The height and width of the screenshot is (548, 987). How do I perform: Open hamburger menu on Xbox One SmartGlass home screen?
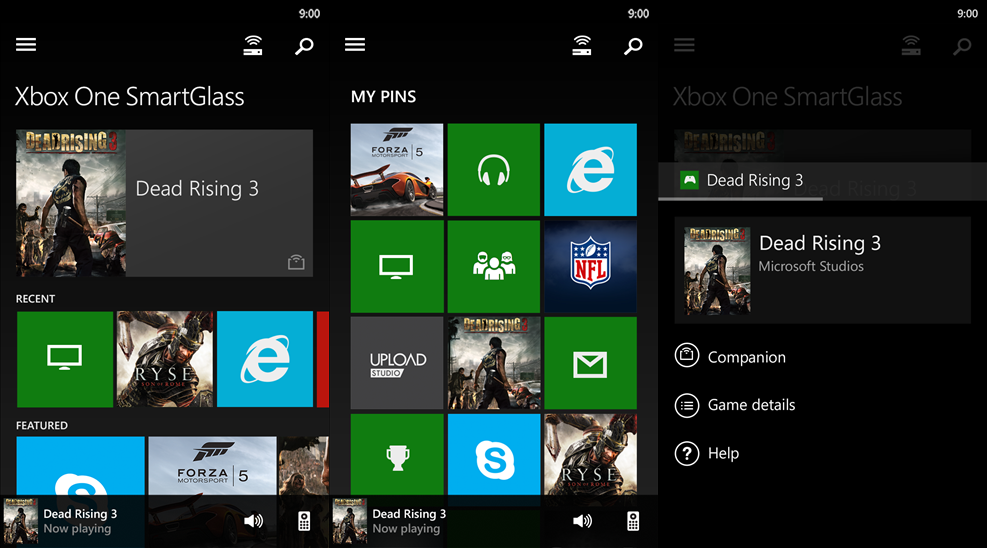26,45
